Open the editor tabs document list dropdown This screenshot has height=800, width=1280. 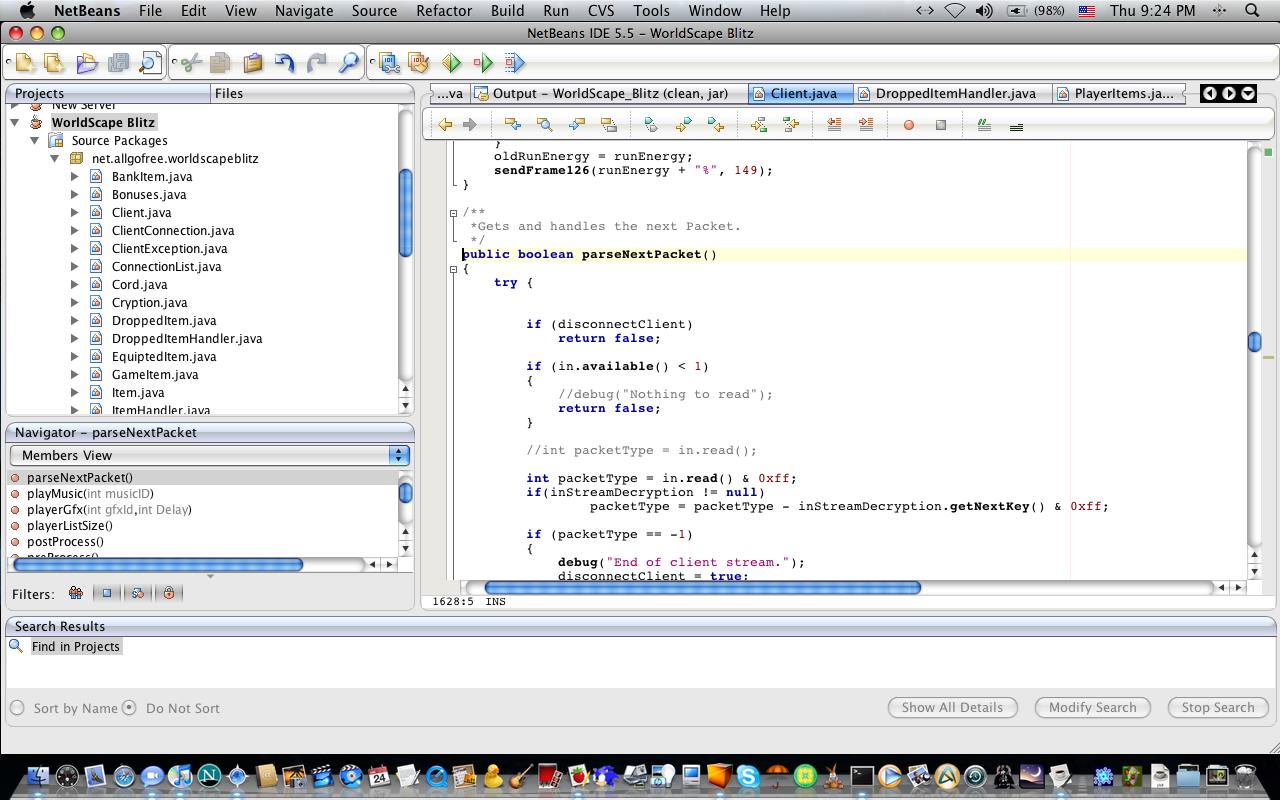1248,93
